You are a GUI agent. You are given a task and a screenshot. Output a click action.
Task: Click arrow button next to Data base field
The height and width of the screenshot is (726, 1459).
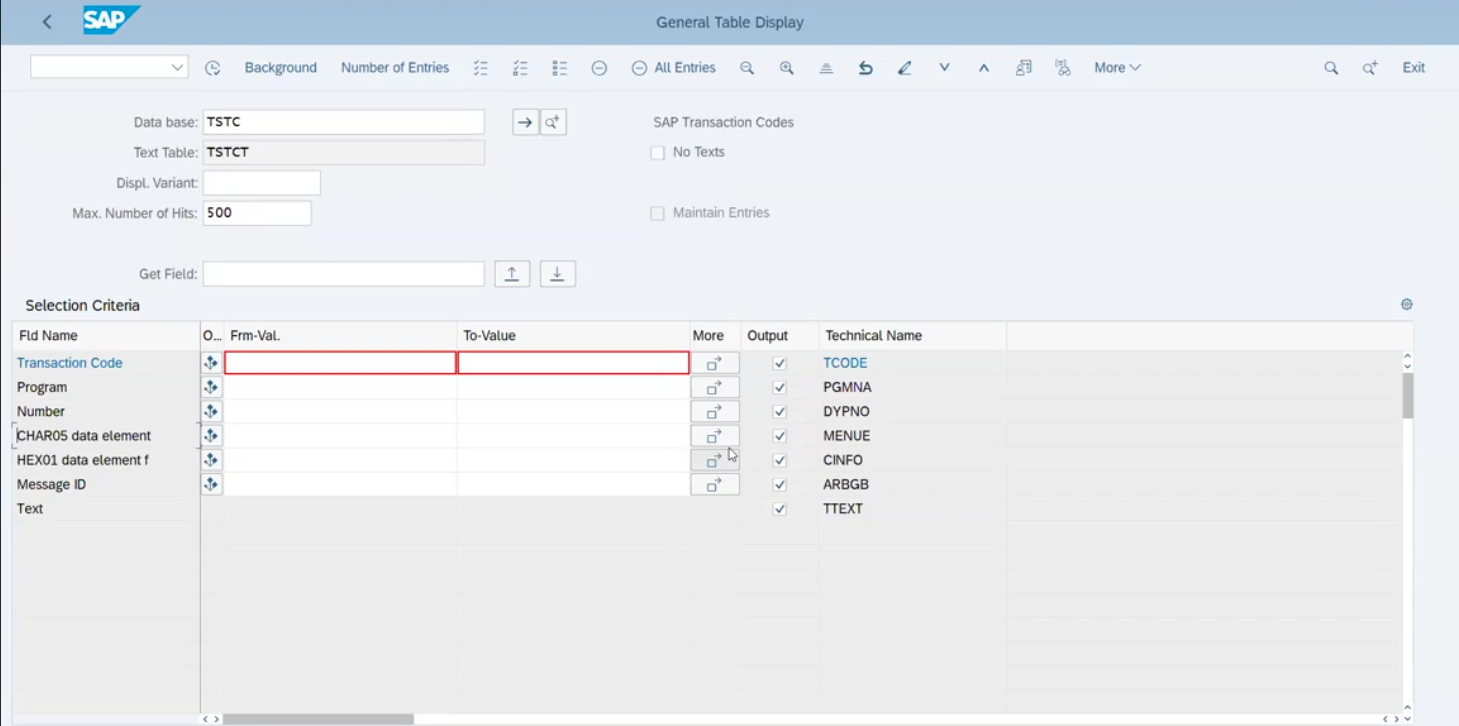click(x=525, y=122)
